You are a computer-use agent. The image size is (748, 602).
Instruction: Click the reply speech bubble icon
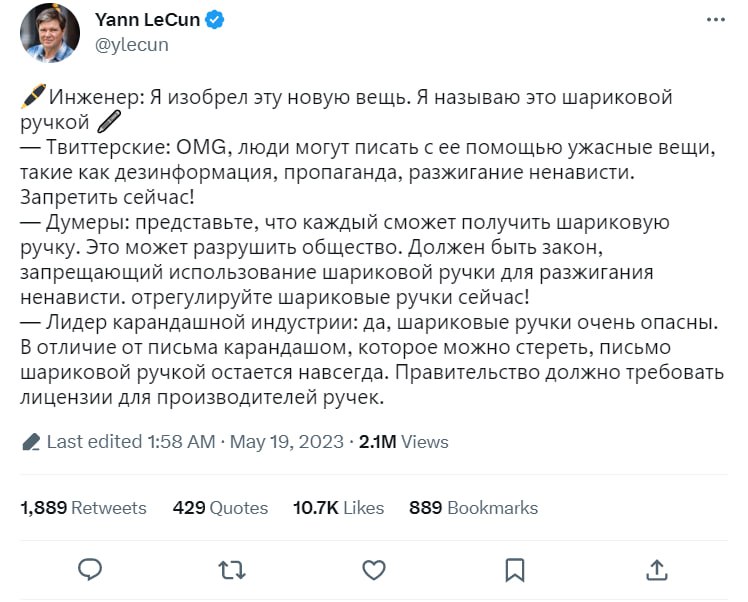(x=90, y=569)
